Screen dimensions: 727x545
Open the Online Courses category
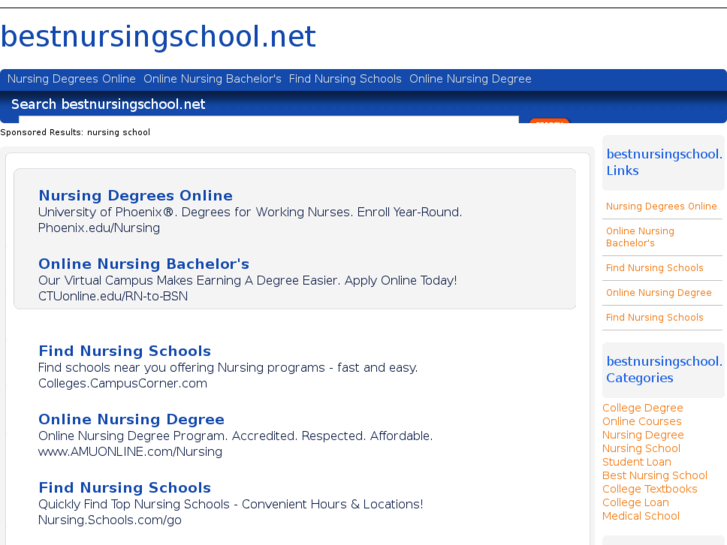[642, 421]
